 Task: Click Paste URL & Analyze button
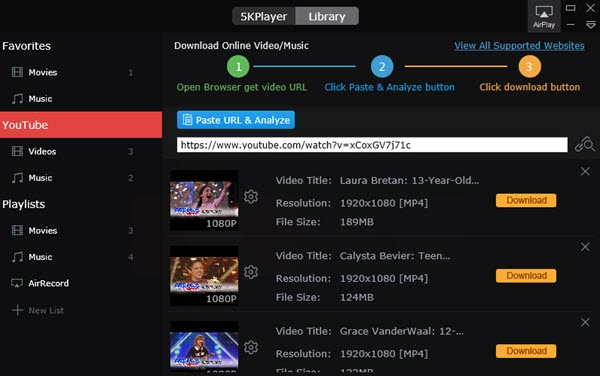(236, 120)
